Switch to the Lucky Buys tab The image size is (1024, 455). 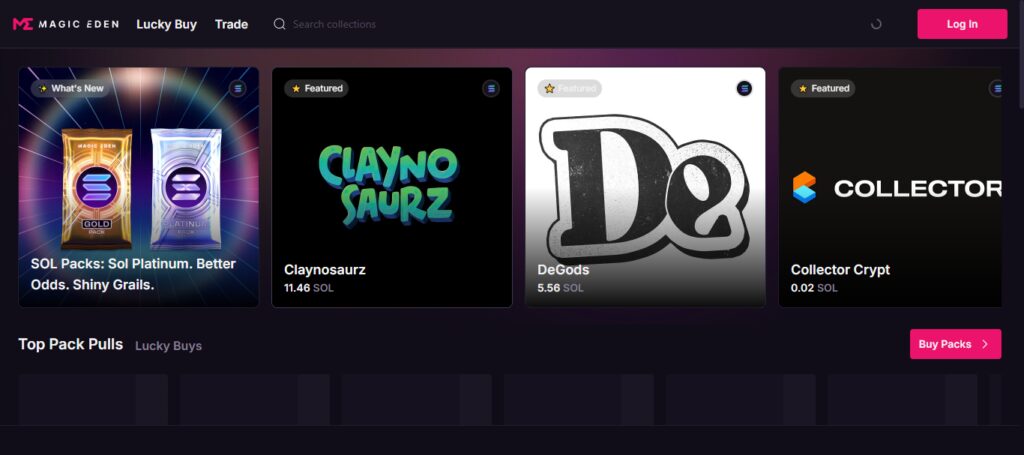pyautogui.click(x=168, y=345)
